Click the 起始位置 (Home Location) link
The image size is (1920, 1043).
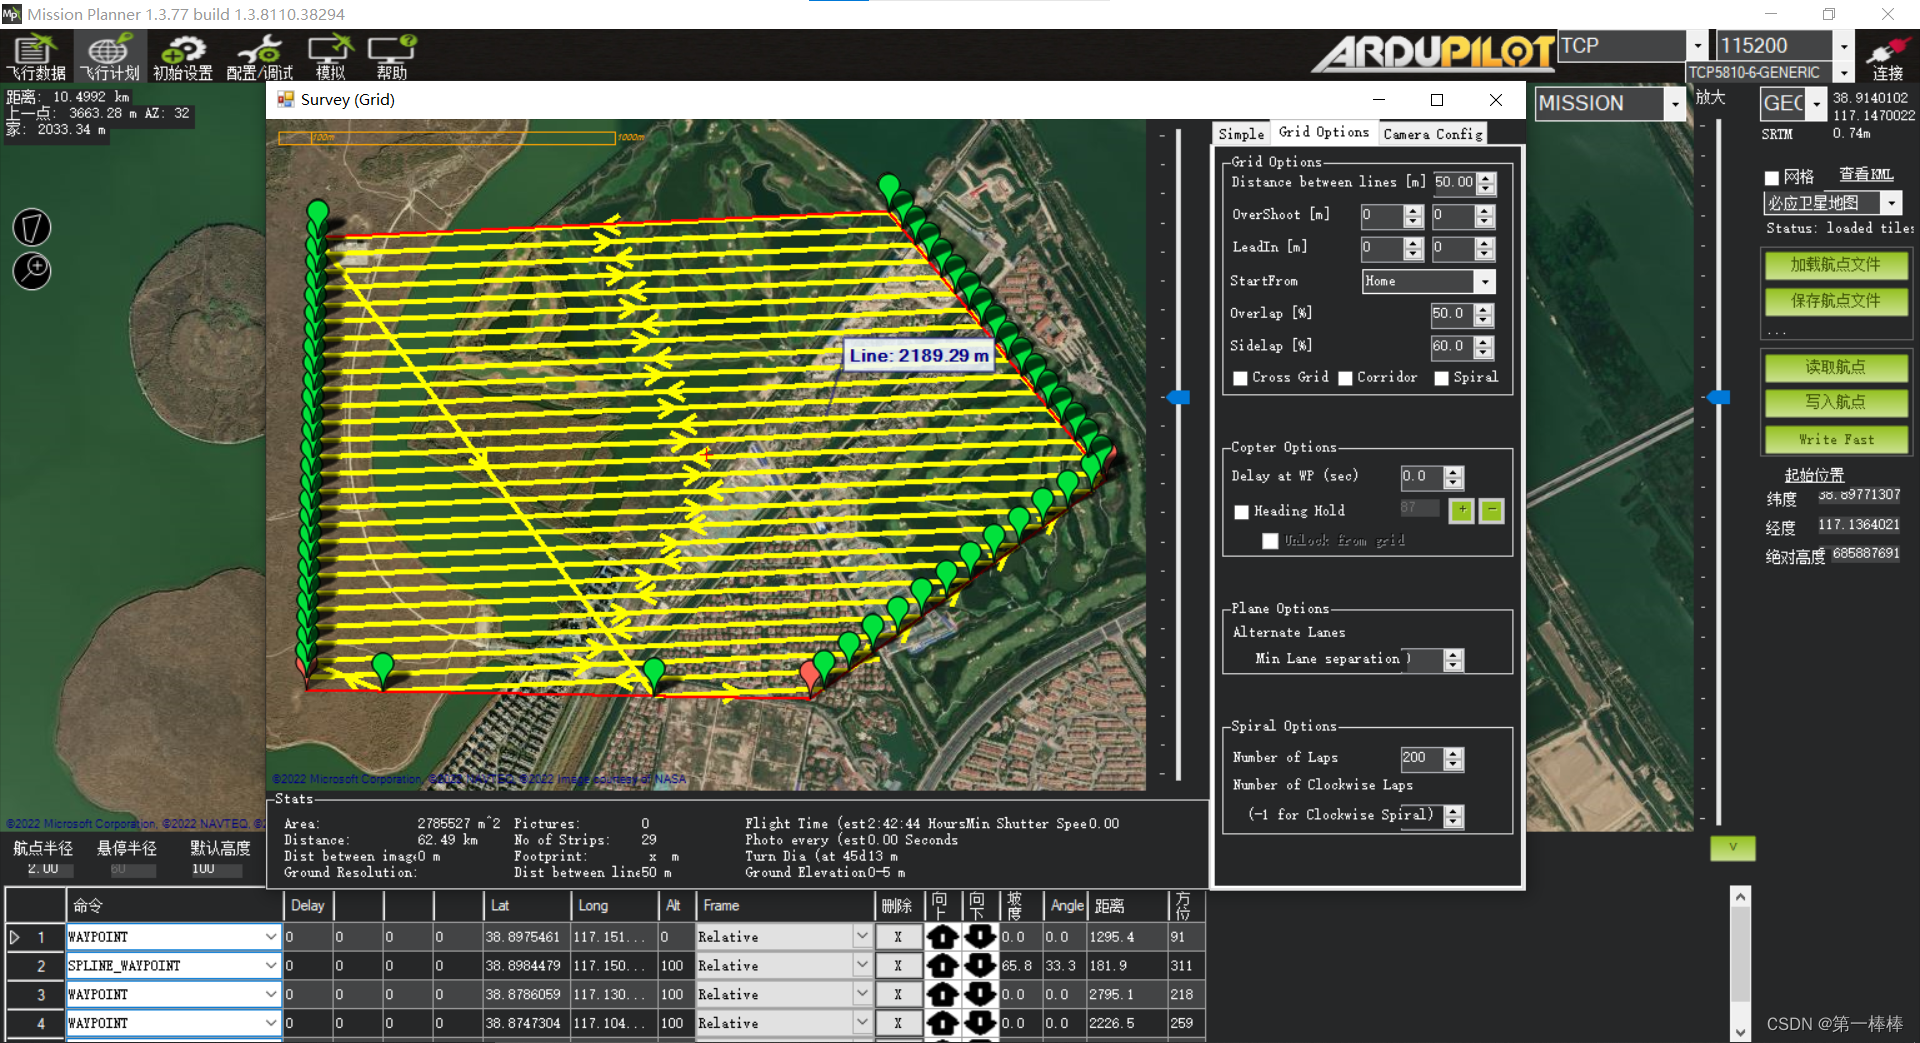(1814, 475)
